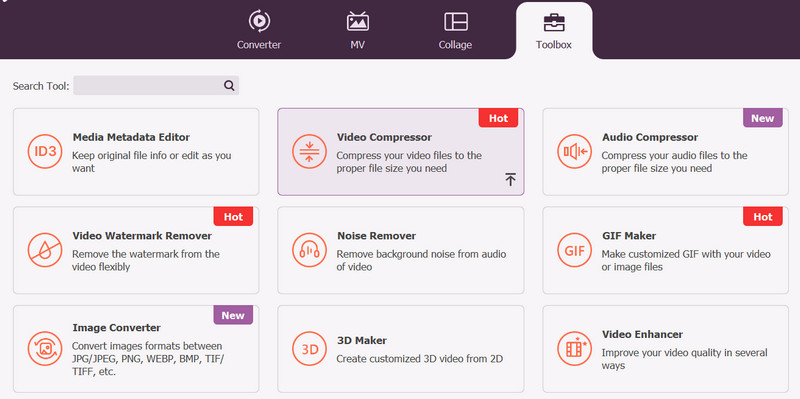The height and width of the screenshot is (399, 800).
Task: Click the Collage layout icon
Action: tap(456, 21)
